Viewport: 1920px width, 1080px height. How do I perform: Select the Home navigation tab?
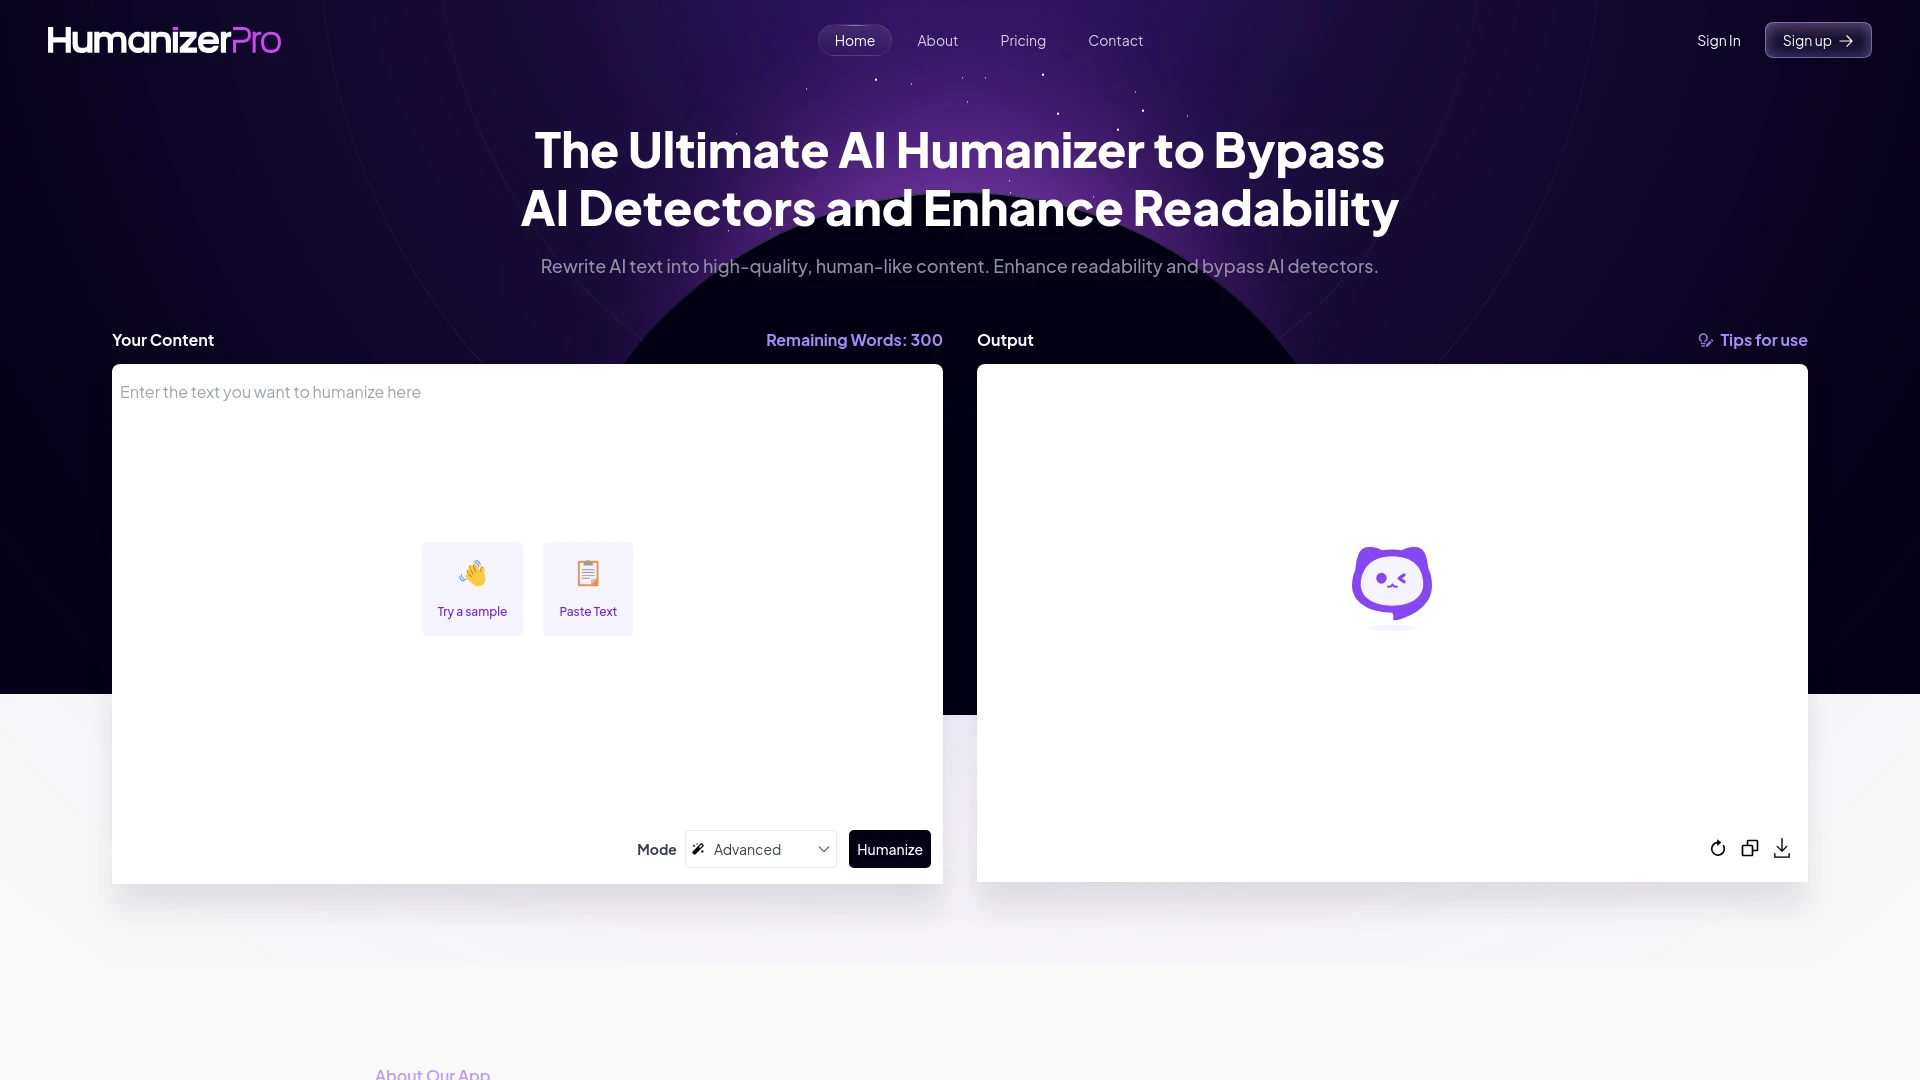pos(853,40)
